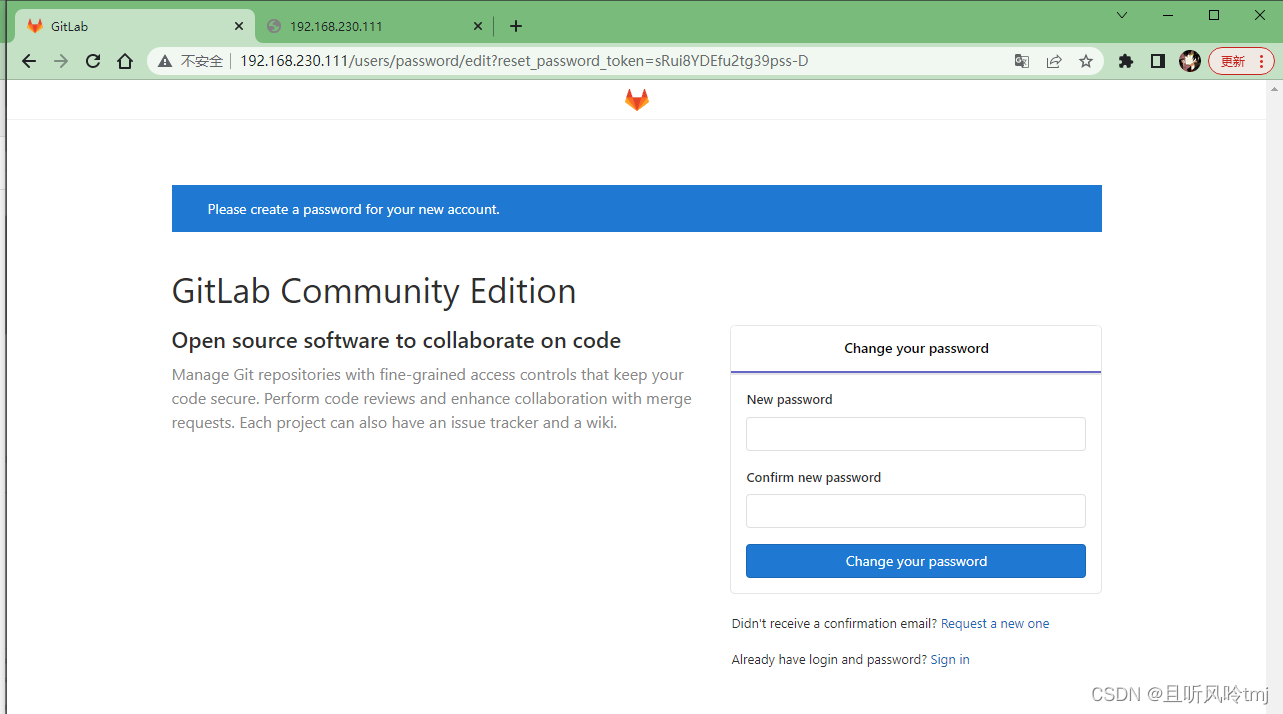The image size is (1283, 714).
Task: Click the red 更新 update button
Action: [1241, 61]
